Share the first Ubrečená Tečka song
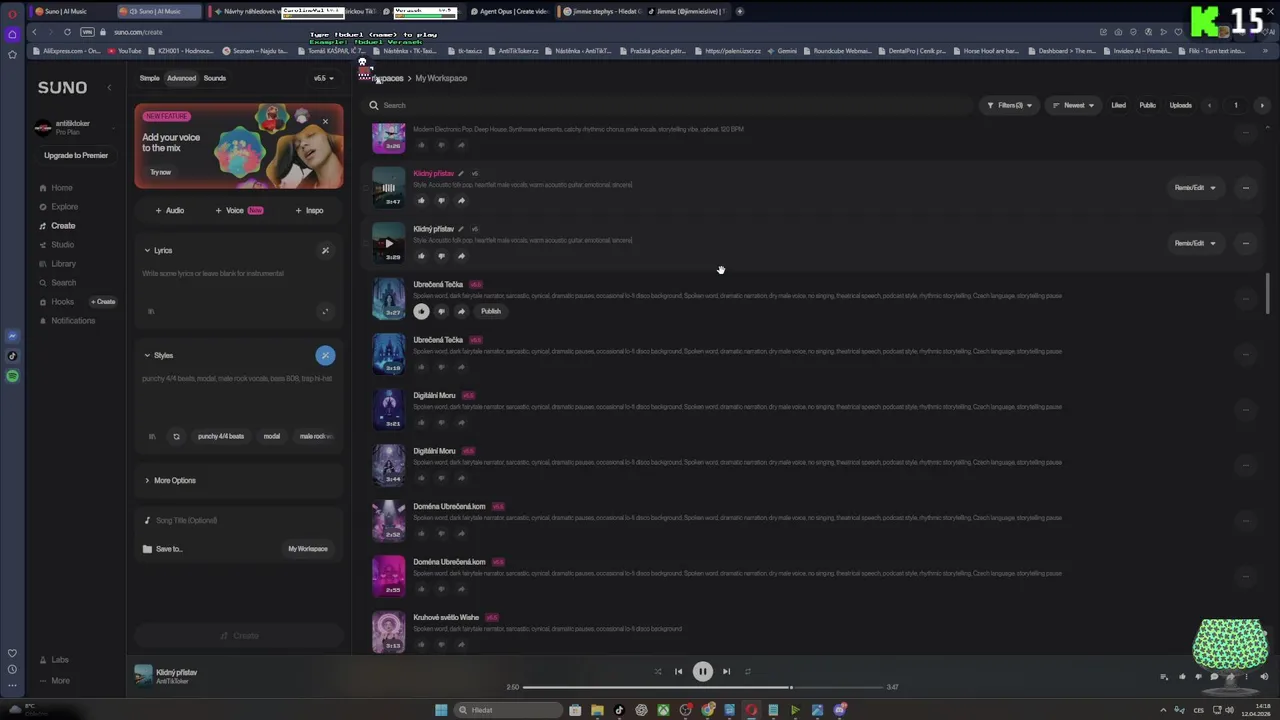This screenshot has height=720, width=1280. point(461,311)
